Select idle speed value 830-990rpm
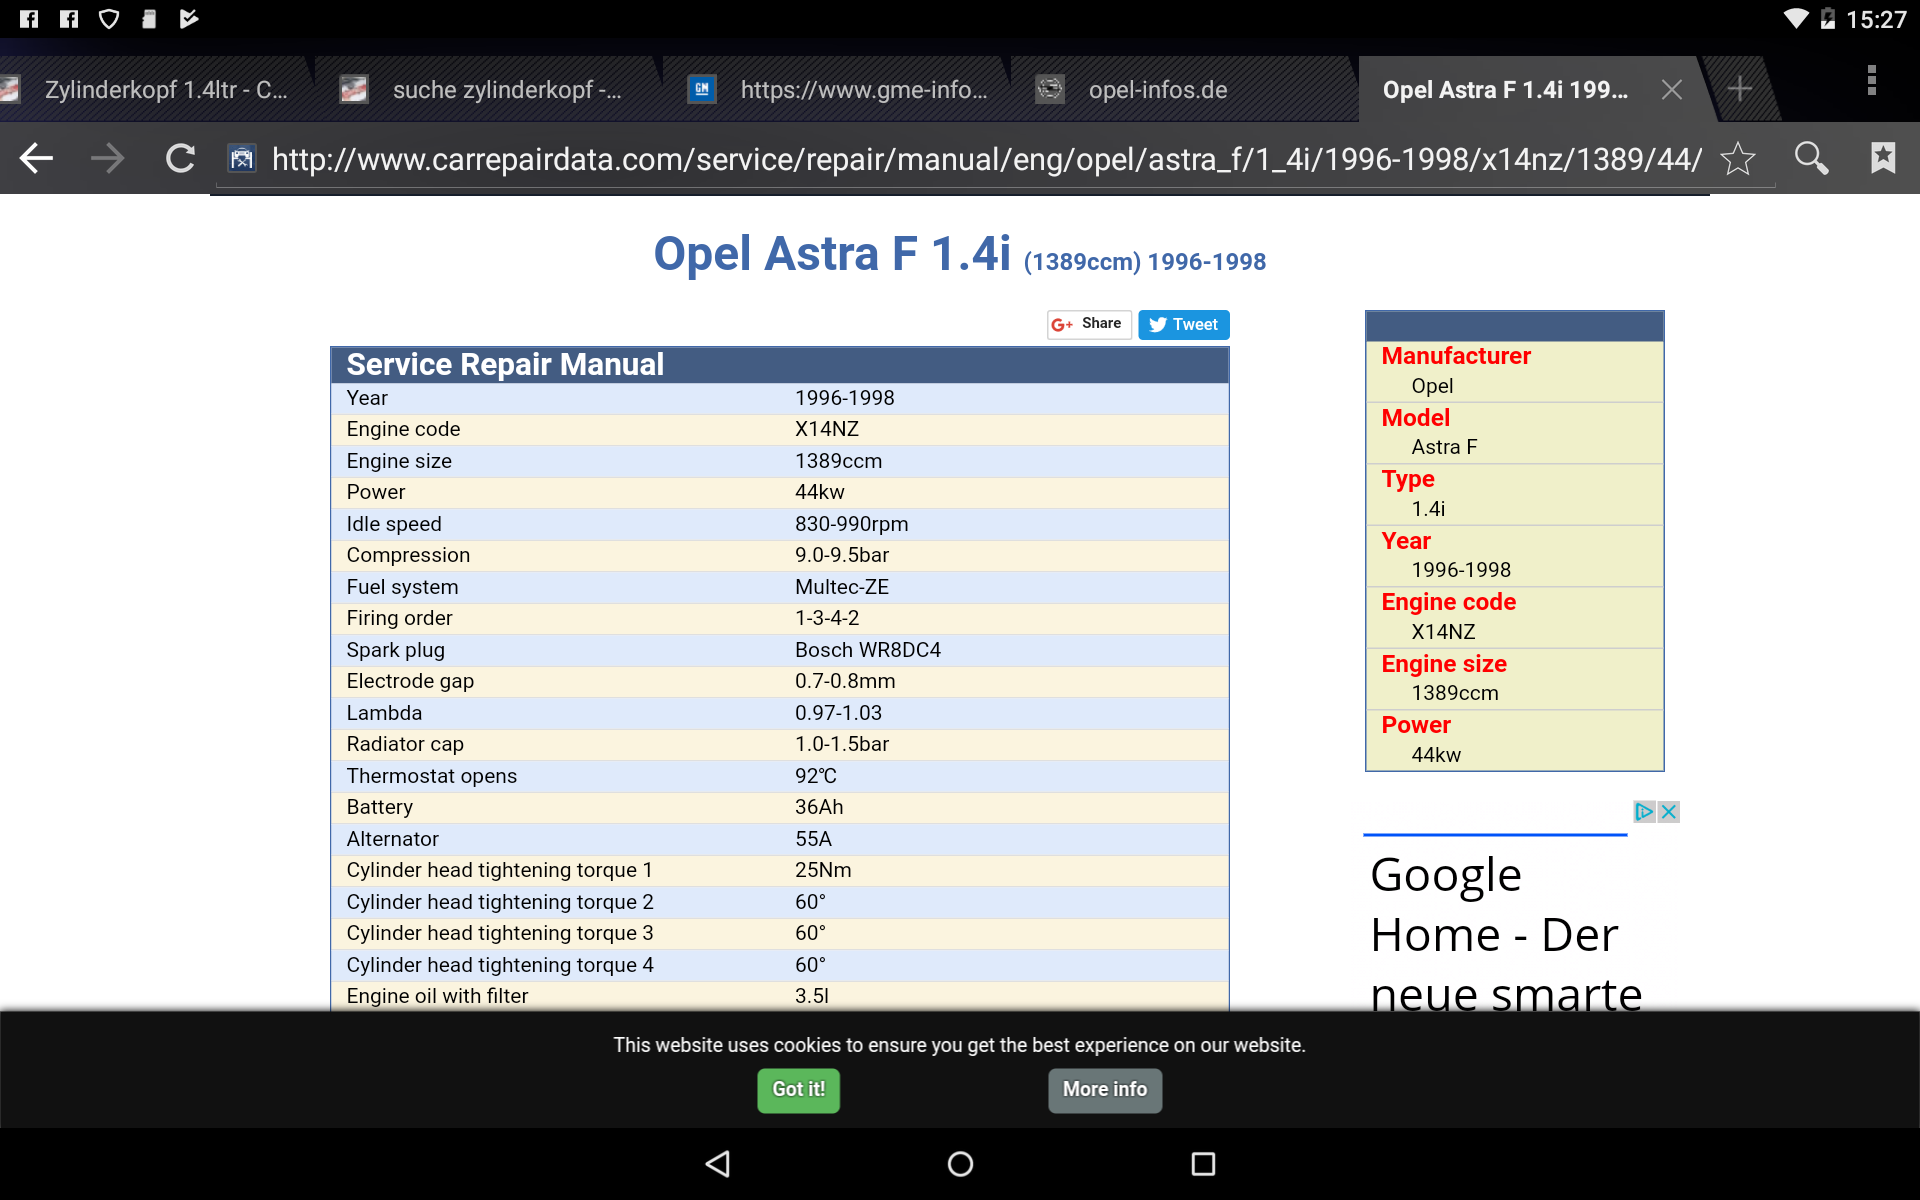The image size is (1920, 1200). click(x=852, y=524)
